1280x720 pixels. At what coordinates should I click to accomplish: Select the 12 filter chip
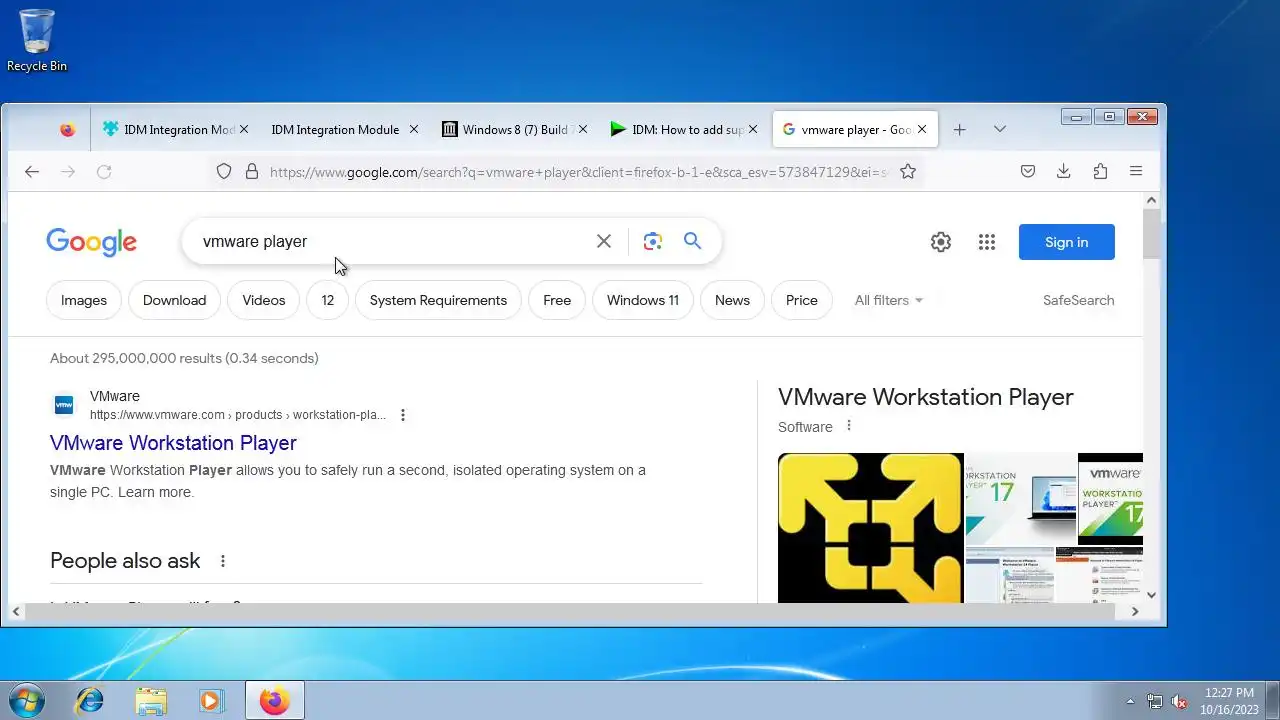click(x=327, y=300)
